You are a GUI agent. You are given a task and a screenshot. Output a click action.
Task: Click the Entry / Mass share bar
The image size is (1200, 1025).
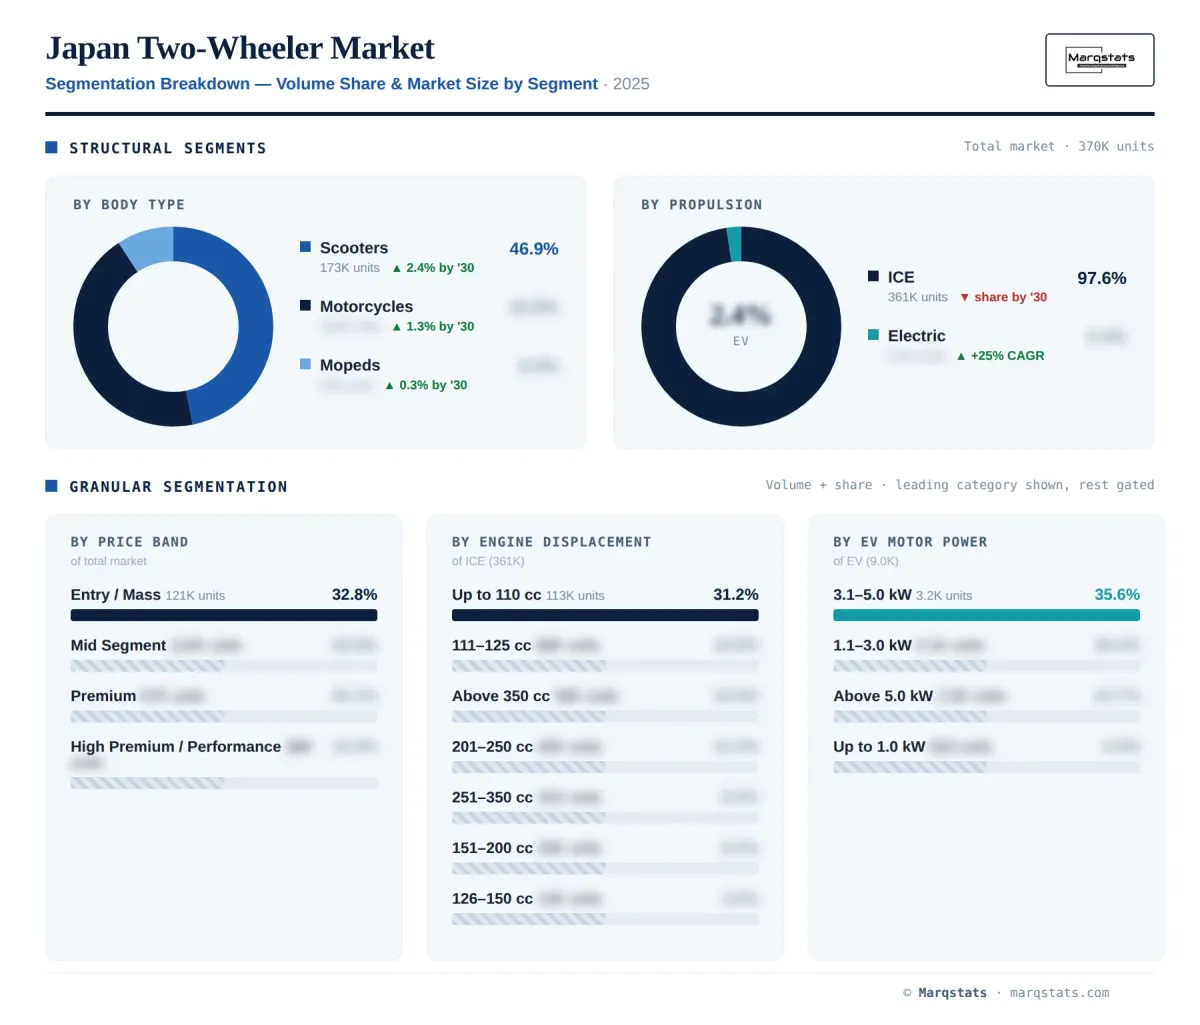(224, 615)
